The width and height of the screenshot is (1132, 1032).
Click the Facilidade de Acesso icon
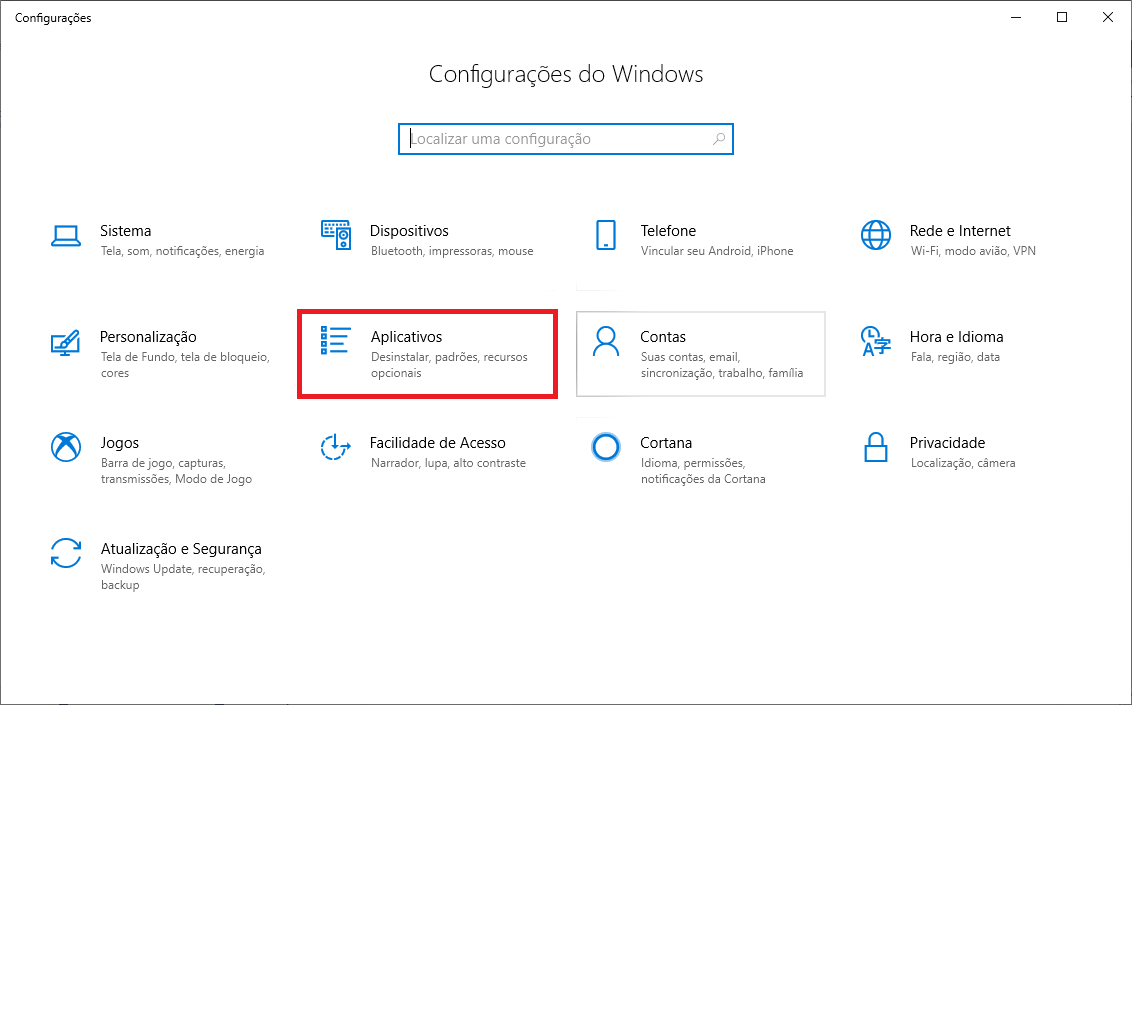click(x=336, y=447)
